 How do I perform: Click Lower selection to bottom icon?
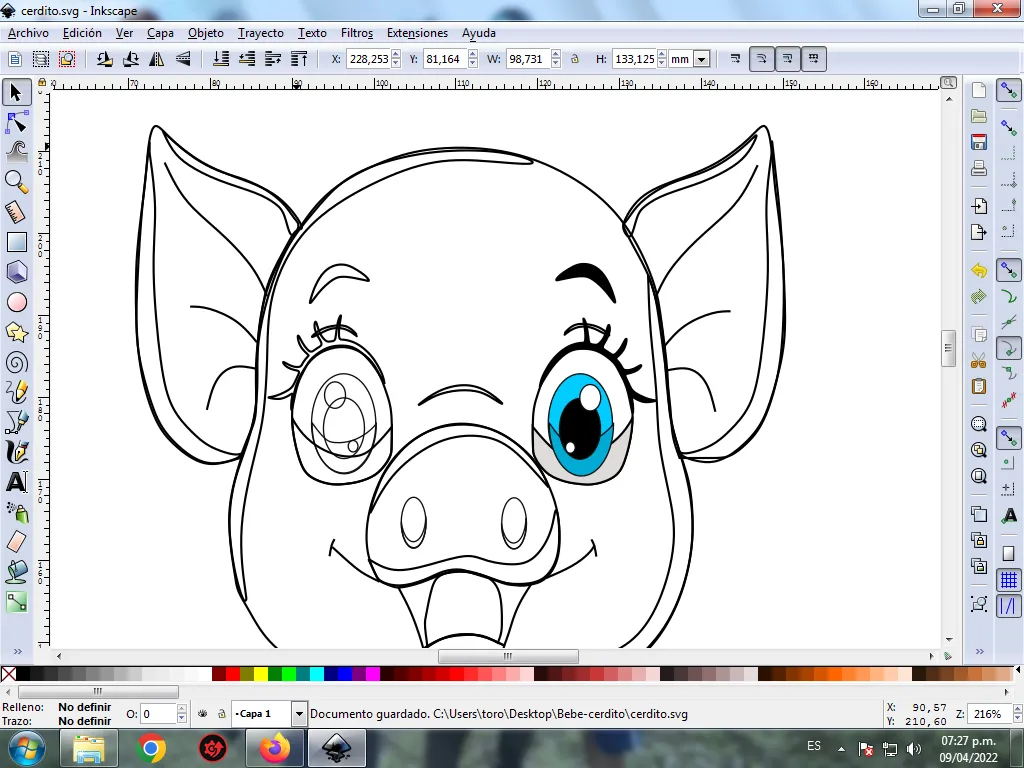pos(221,59)
